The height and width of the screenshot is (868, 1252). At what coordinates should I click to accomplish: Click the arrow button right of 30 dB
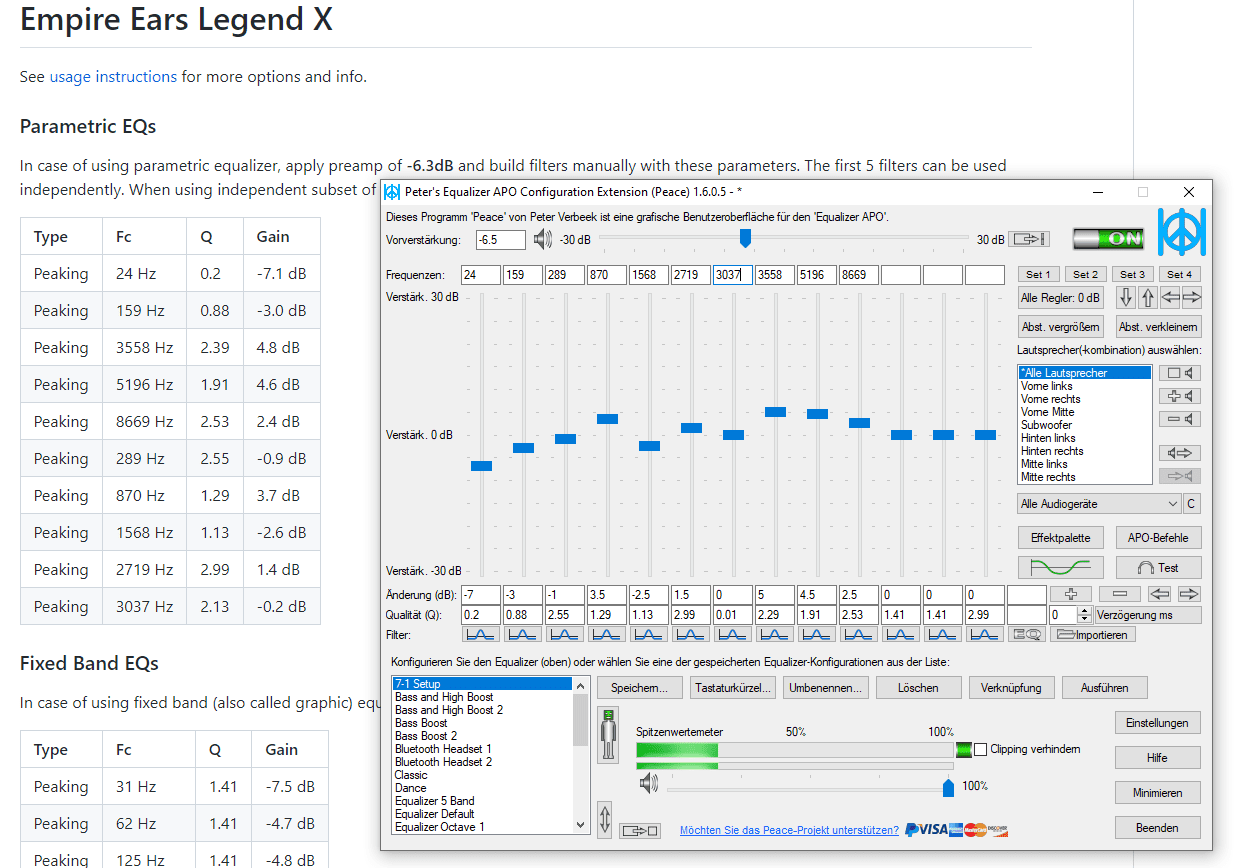(1029, 239)
